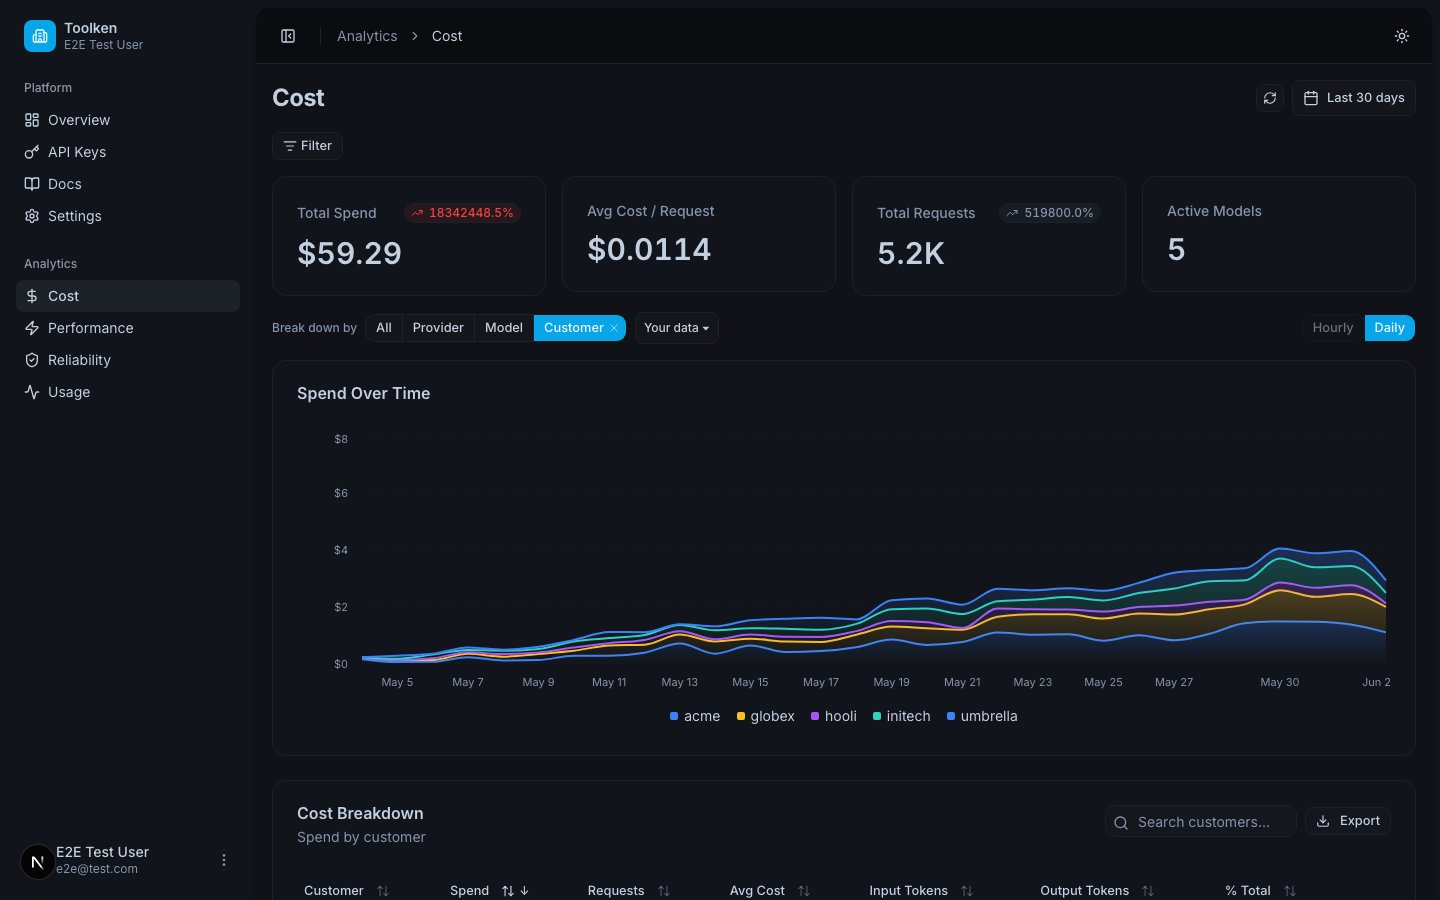This screenshot has width=1440, height=900.
Task: Click the Active Models card title
Action: point(1214,211)
